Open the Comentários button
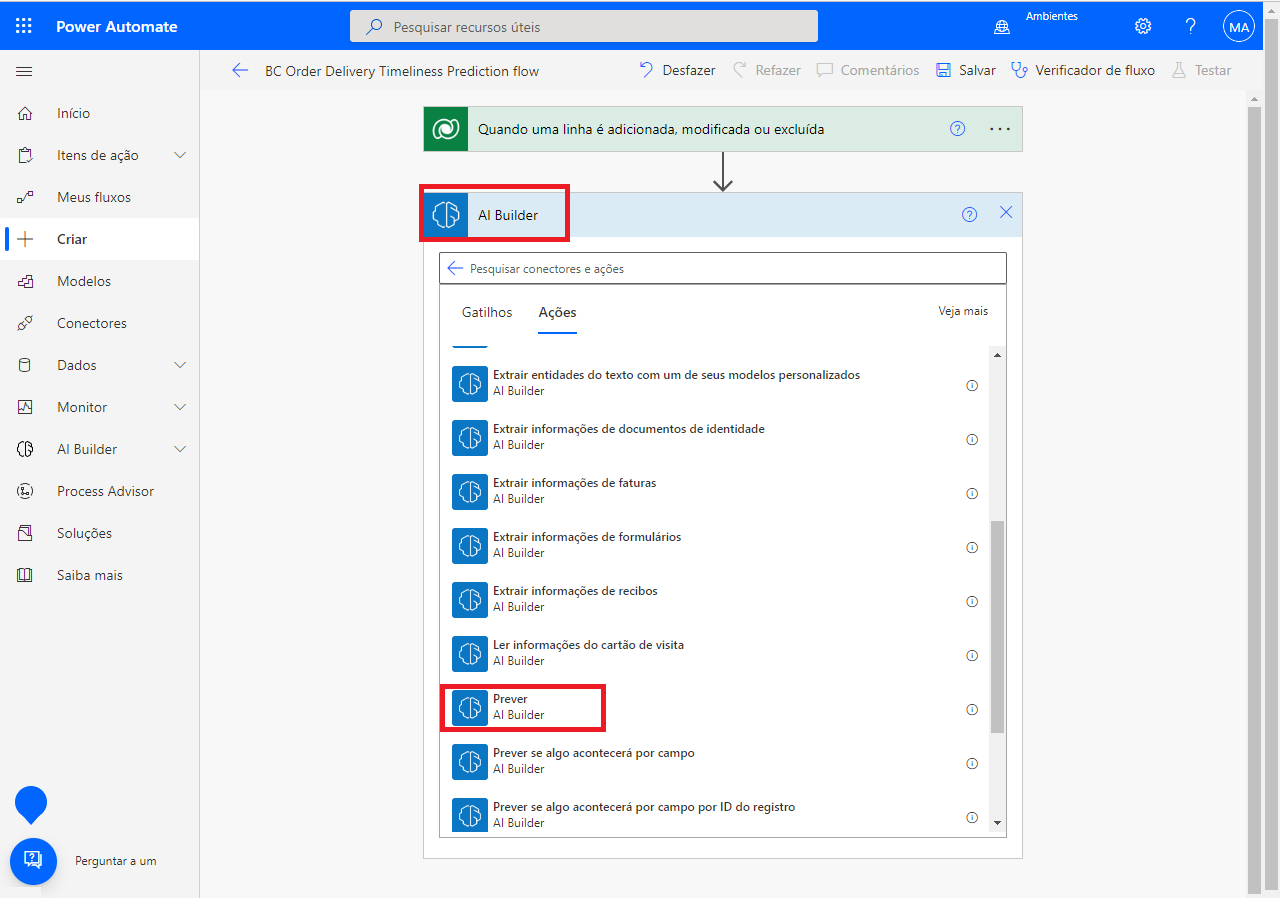The height and width of the screenshot is (898, 1280). click(x=868, y=70)
